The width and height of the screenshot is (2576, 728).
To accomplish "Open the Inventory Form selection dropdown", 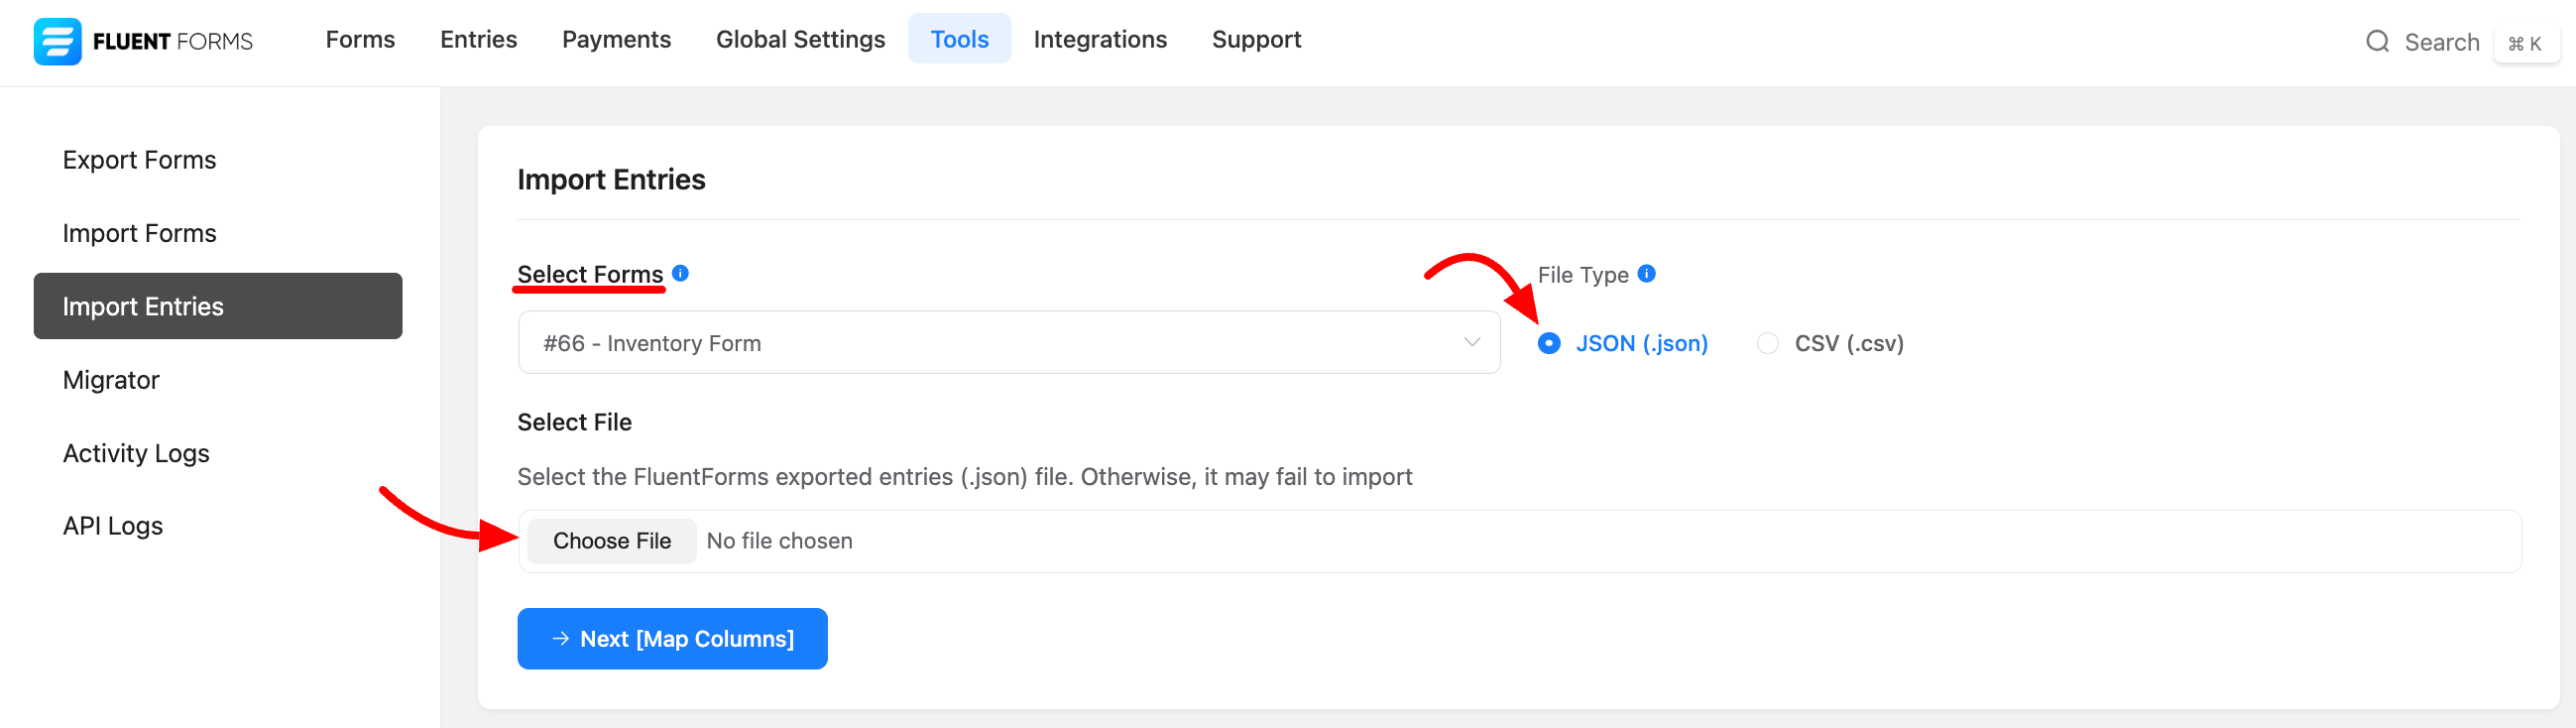I will [x=1000, y=343].
